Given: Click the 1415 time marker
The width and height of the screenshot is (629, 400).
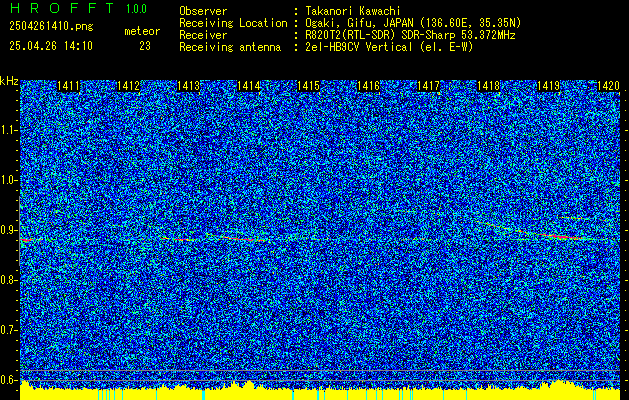Looking at the screenshot, I should tap(308, 86).
